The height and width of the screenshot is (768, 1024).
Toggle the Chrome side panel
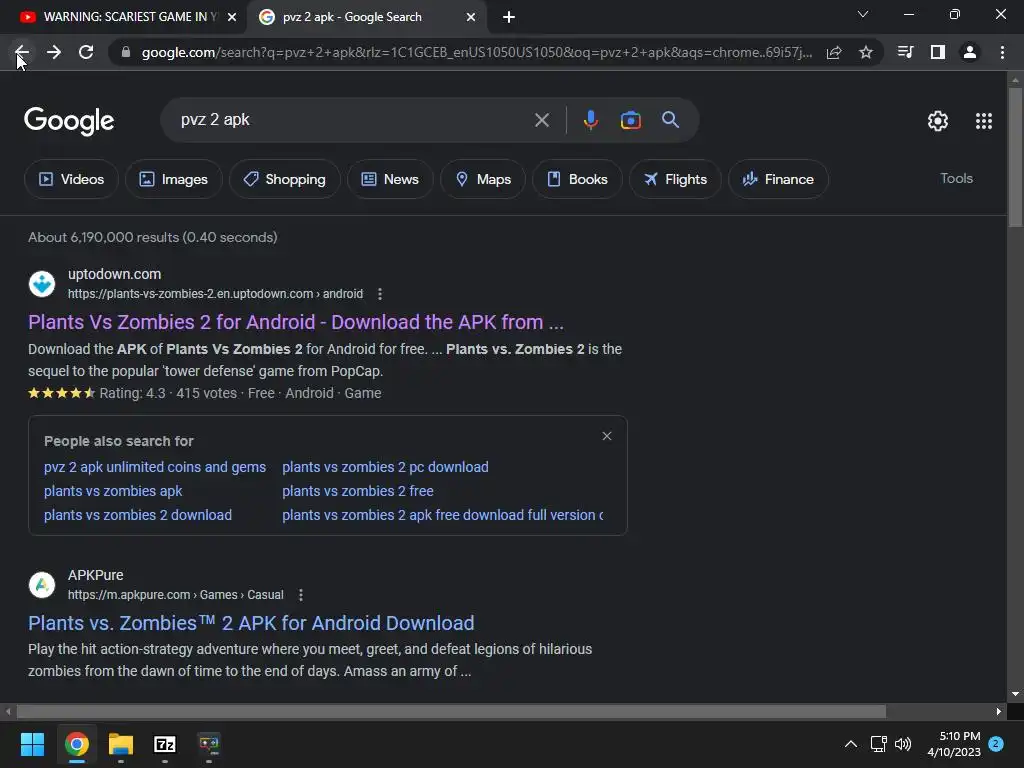pos(938,52)
